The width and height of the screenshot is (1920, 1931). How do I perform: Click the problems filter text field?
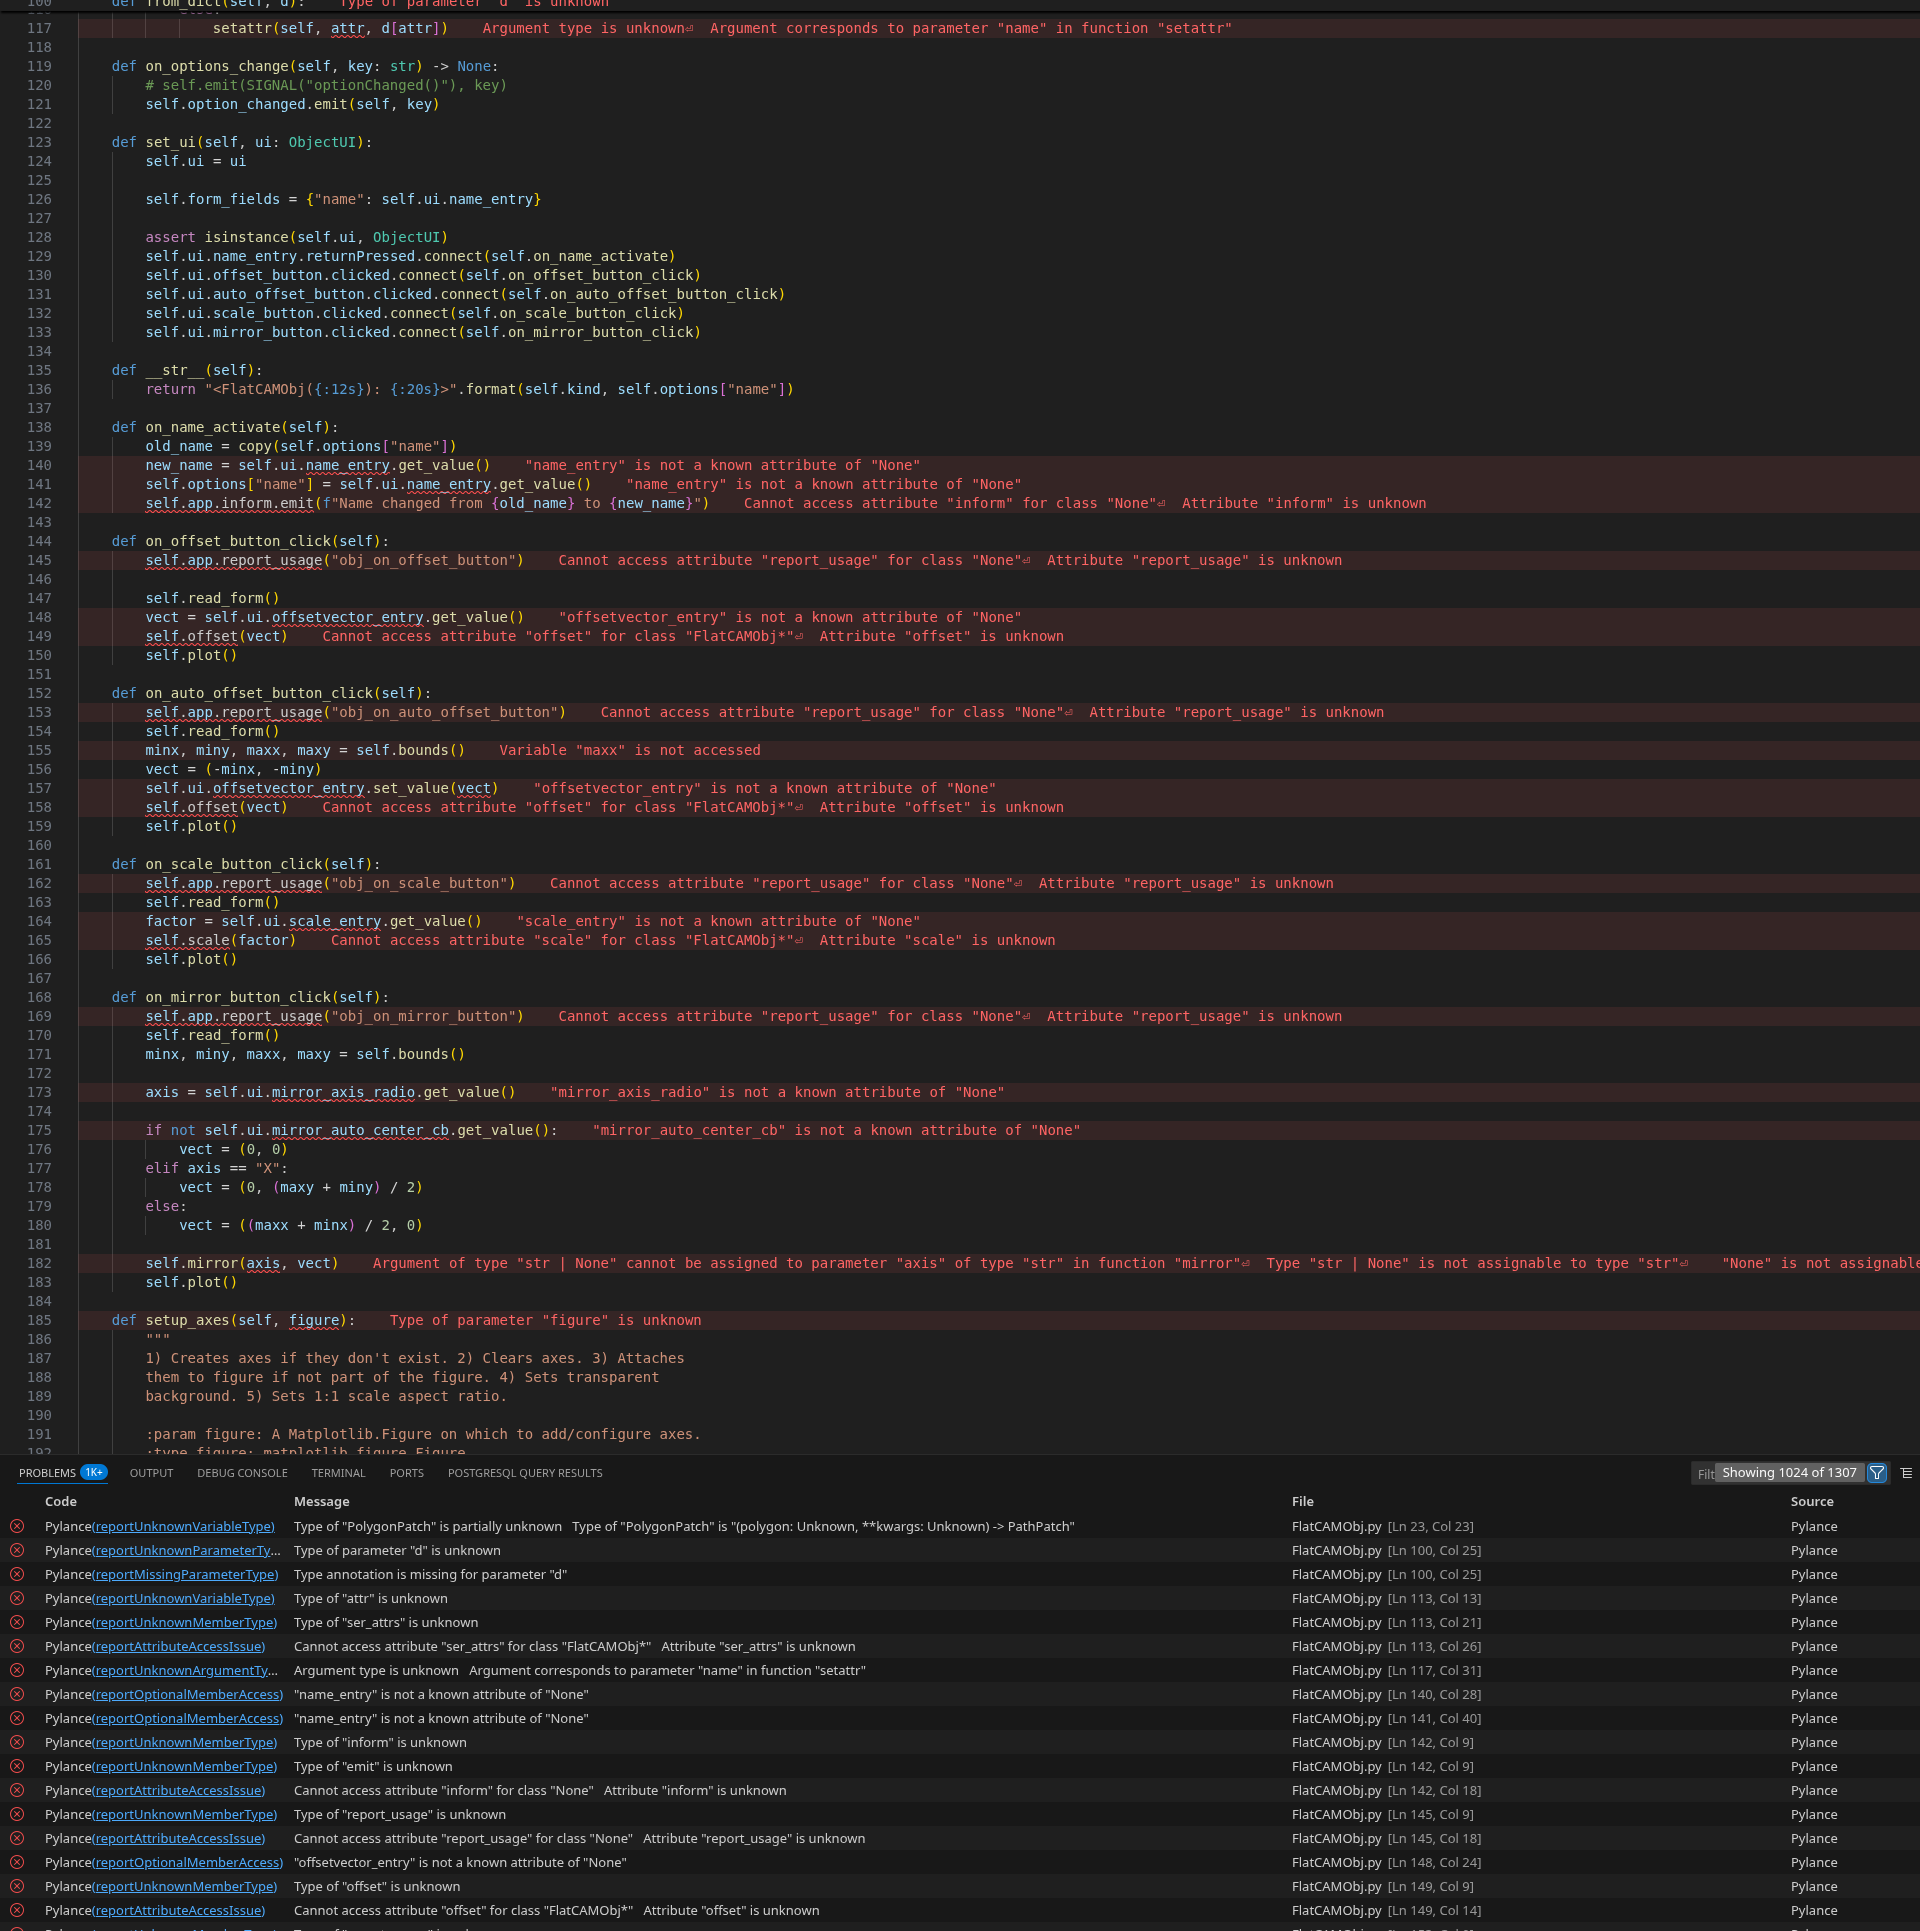coord(1703,1473)
